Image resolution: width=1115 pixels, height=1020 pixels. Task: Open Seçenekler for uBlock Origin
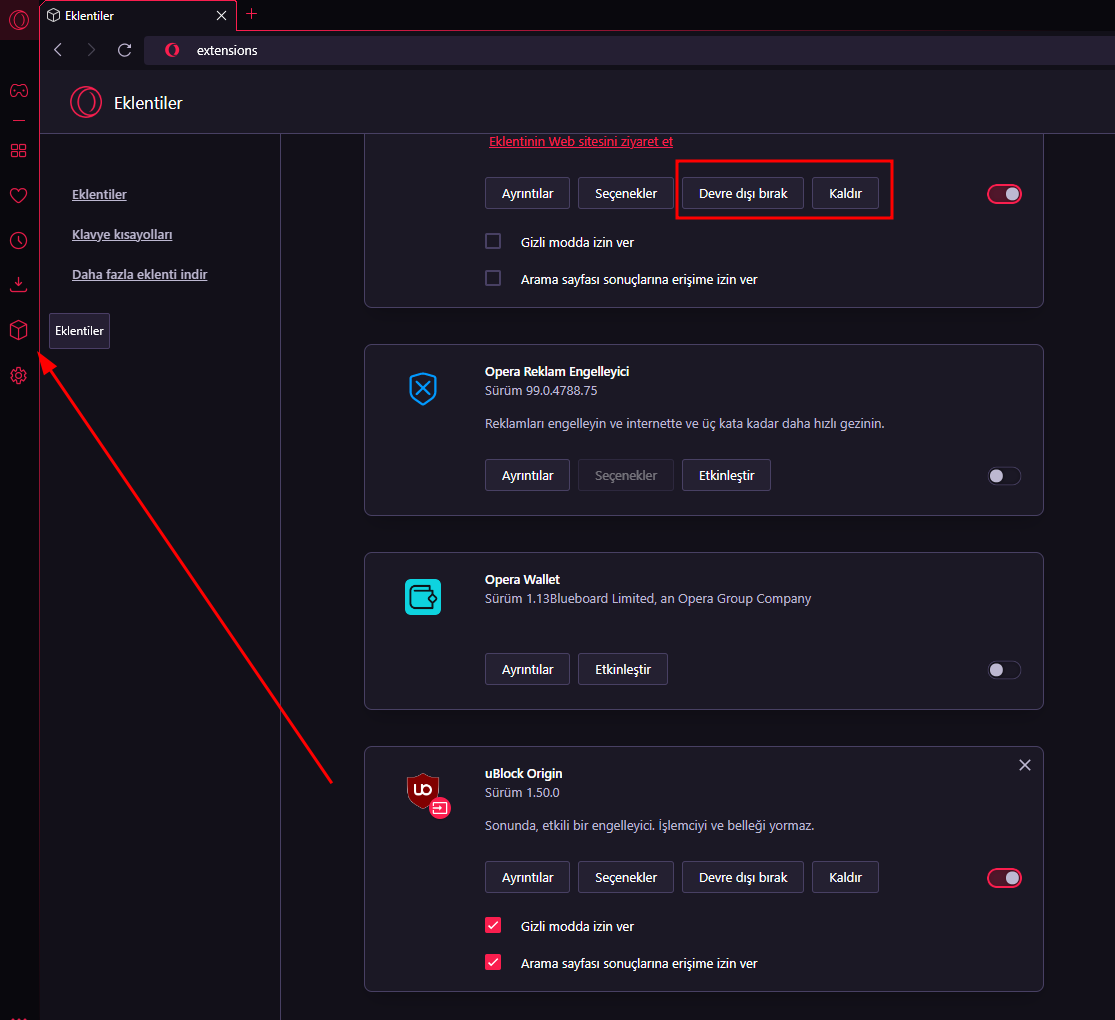click(x=625, y=877)
